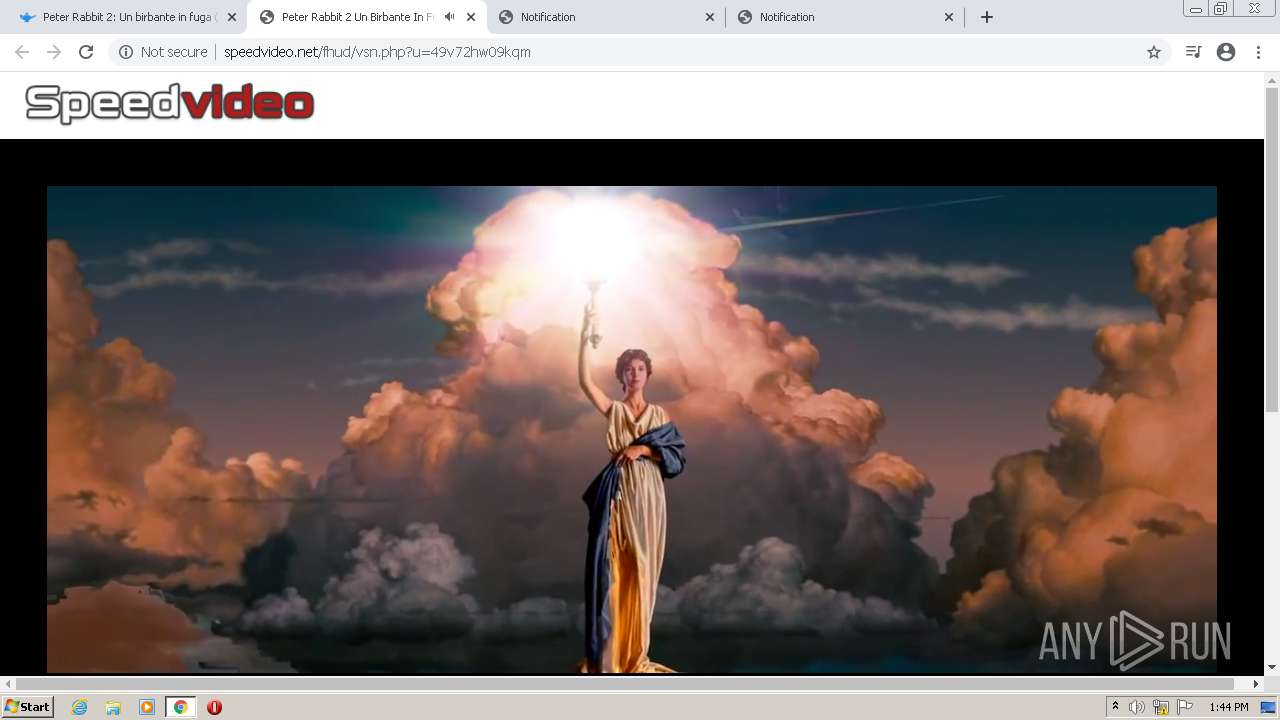The image size is (1280, 720).
Task: Open the Action Center flag icon
Action: tap(1185, 707)
